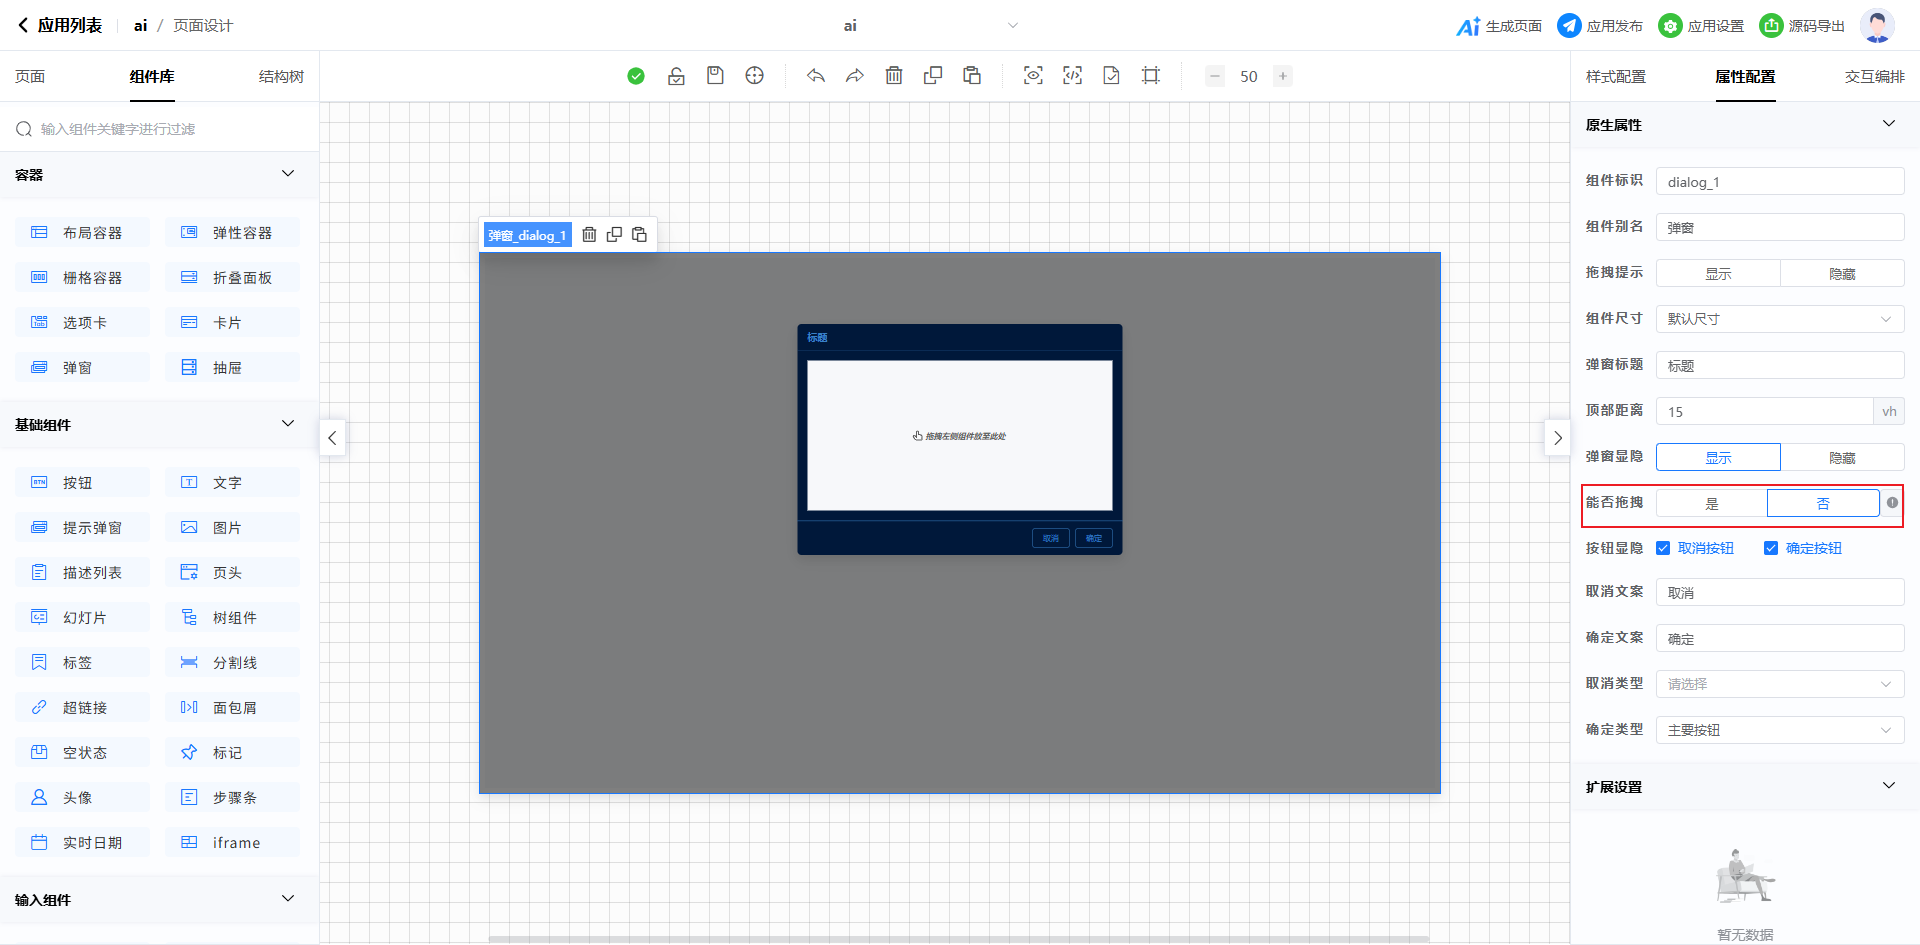Uncheck the 确定按钮 checkbox
Viewport: 1920px width, 945px height.
(1771, 548)
